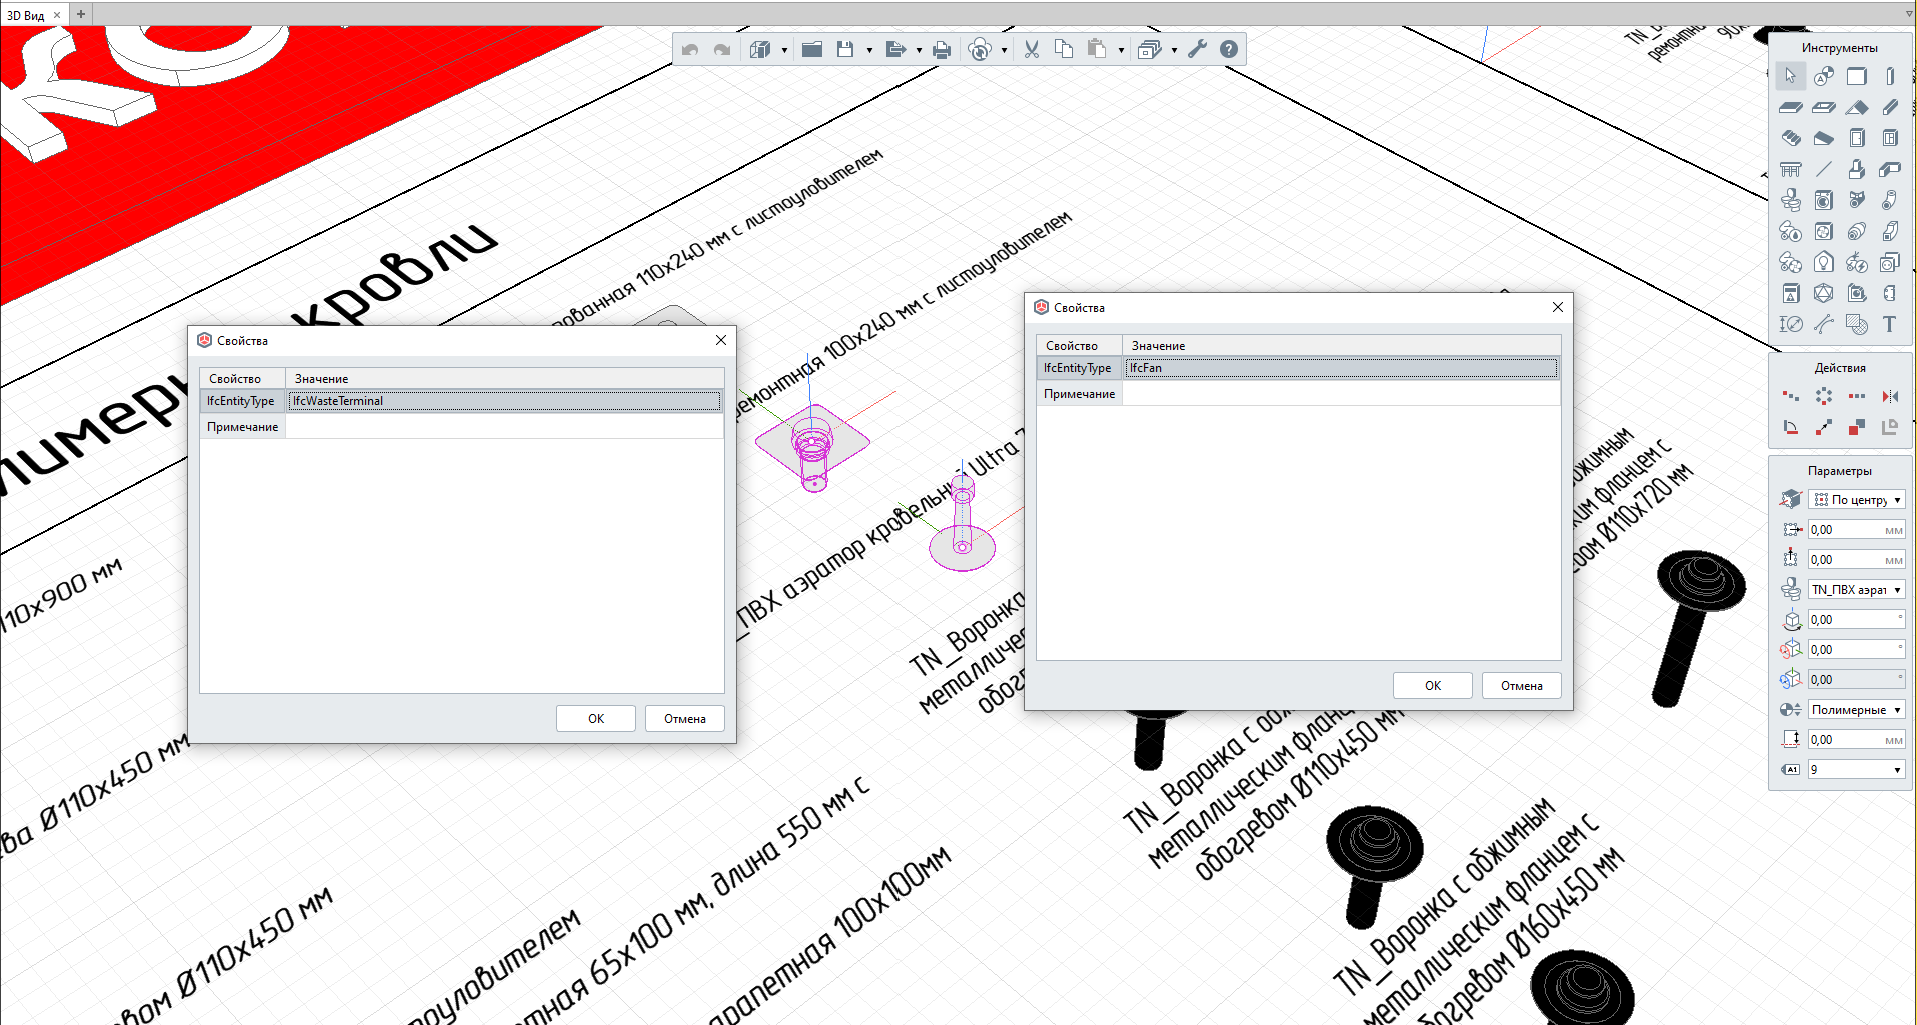
Task: Click the Export icon in the toolbar
Action: (895, 49)
